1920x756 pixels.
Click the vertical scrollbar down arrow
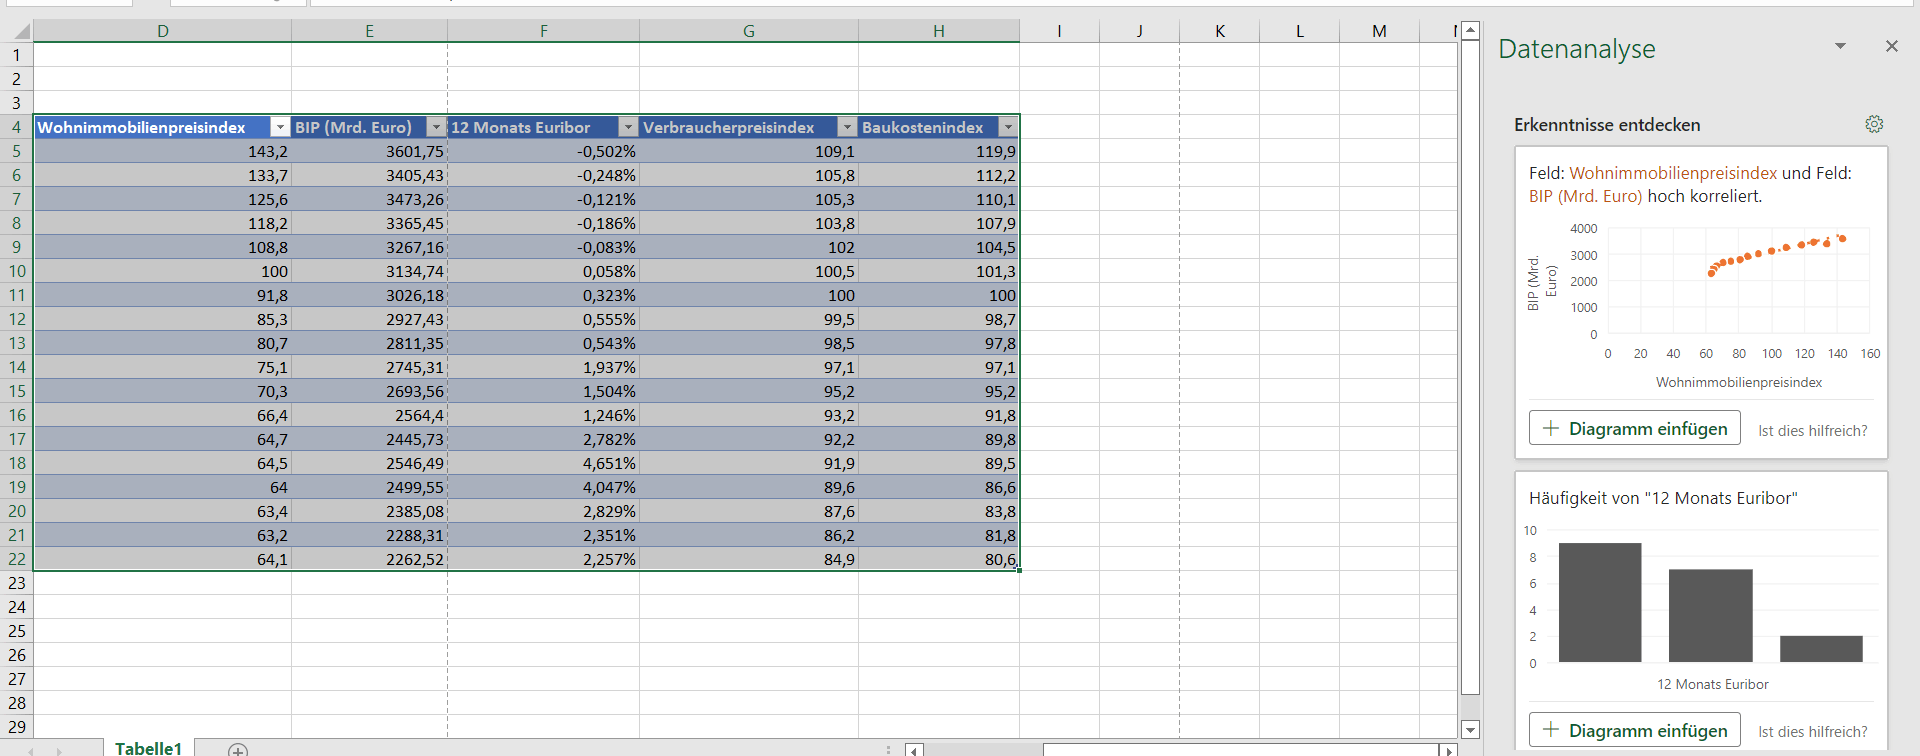pyautogui.click(x=1470, y=730)
